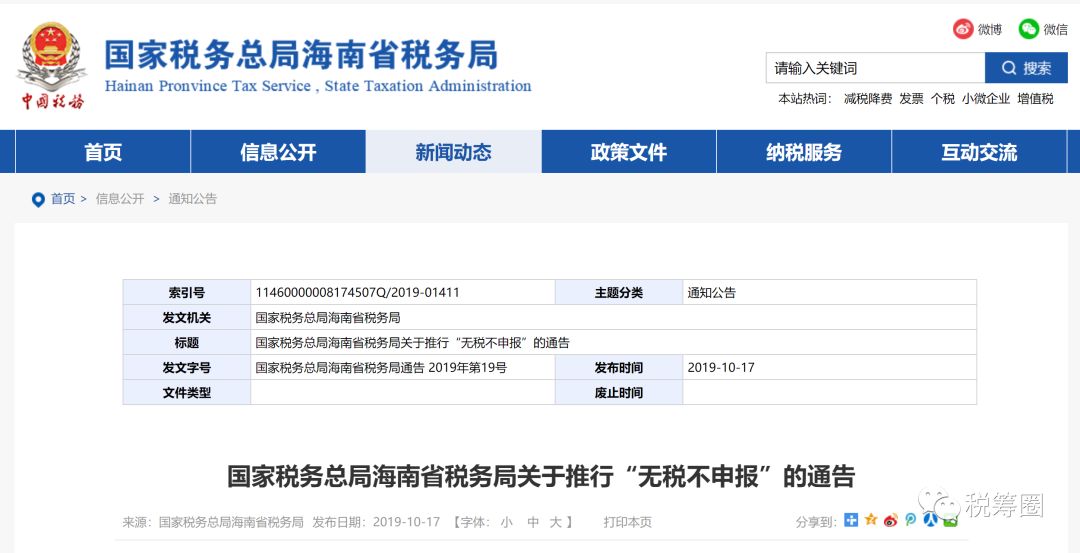1080x553 pixels.
Task: Click hot word 个税
Action: pos(943,99)
